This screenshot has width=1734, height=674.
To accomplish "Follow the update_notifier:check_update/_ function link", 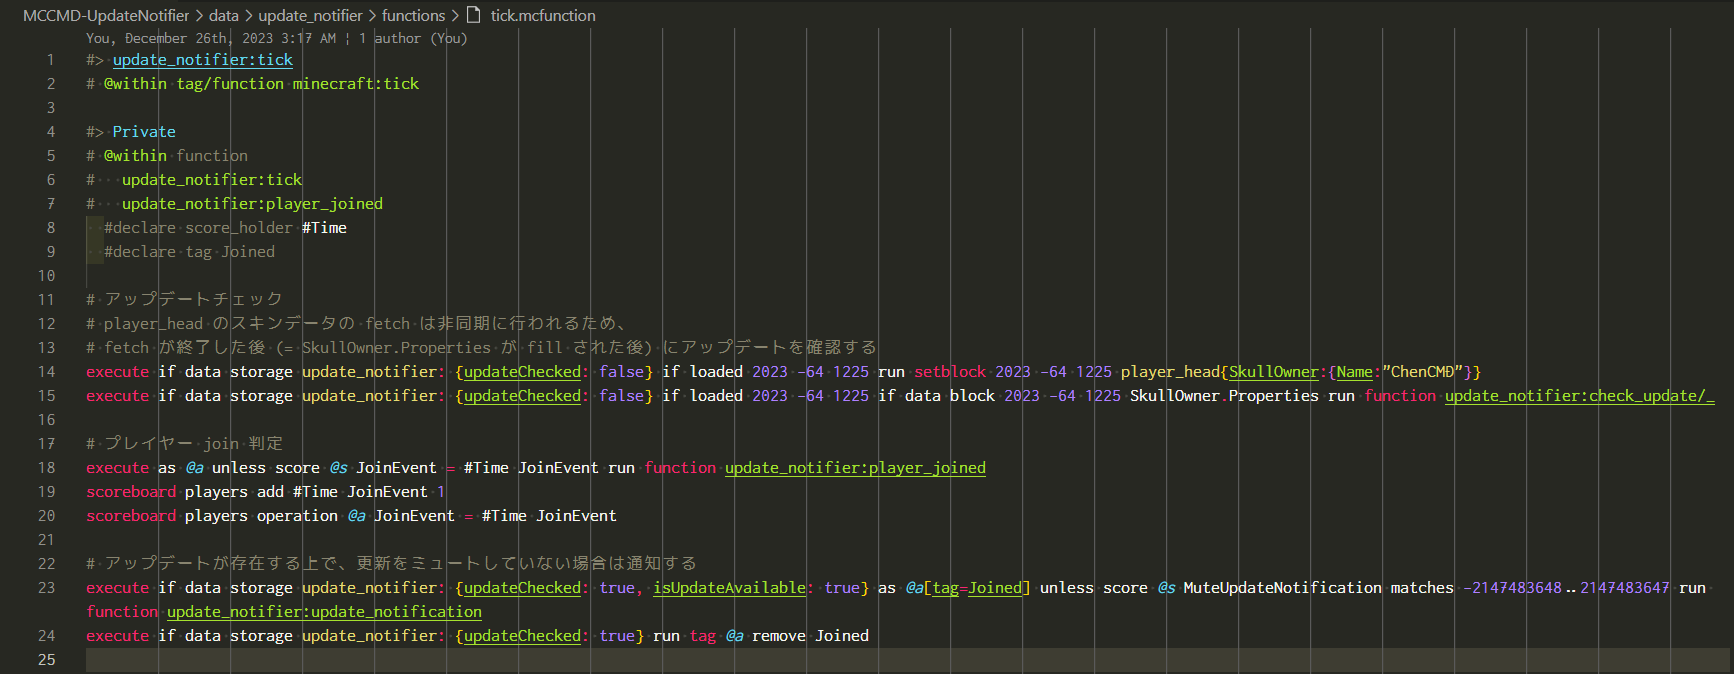I will pyautogui.click(x=1579, y=396).
